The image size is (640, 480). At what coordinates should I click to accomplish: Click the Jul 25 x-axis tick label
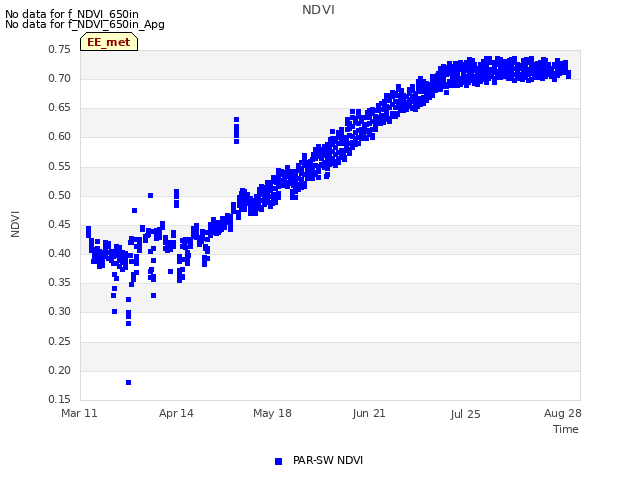click(465, 414)
